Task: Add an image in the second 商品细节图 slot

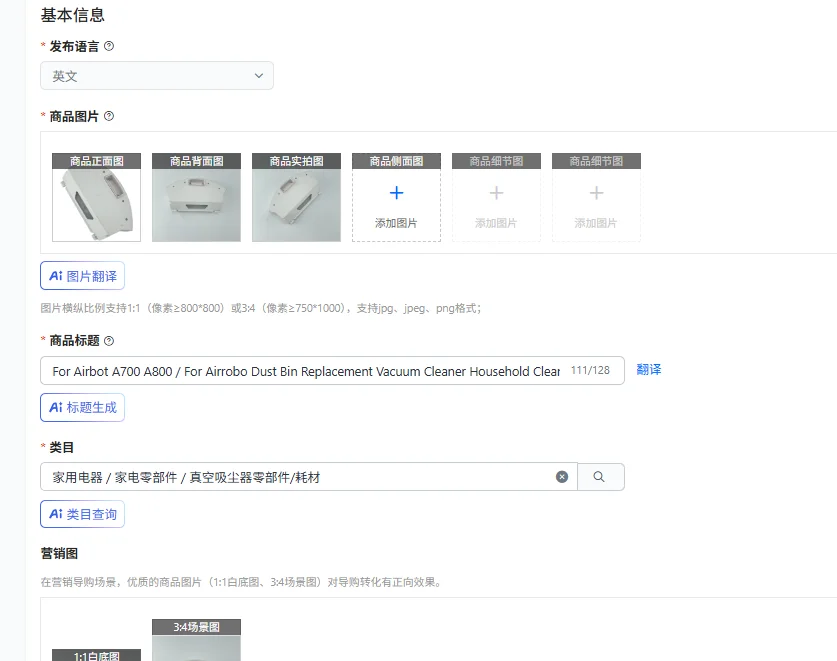Action: pyautogui.click(x=596, y=198)
